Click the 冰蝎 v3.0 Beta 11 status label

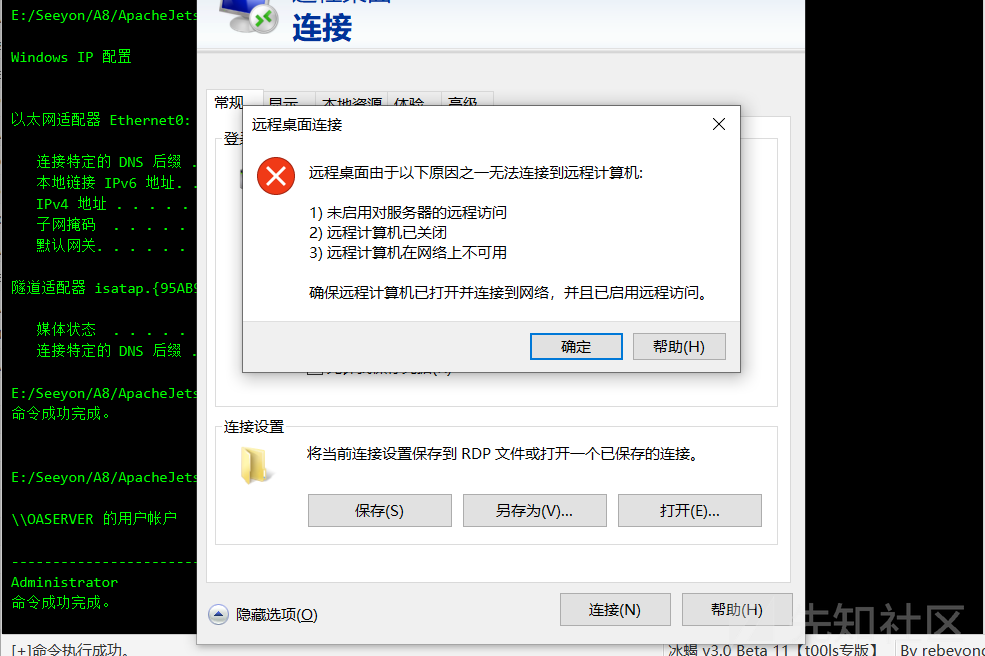773,649
